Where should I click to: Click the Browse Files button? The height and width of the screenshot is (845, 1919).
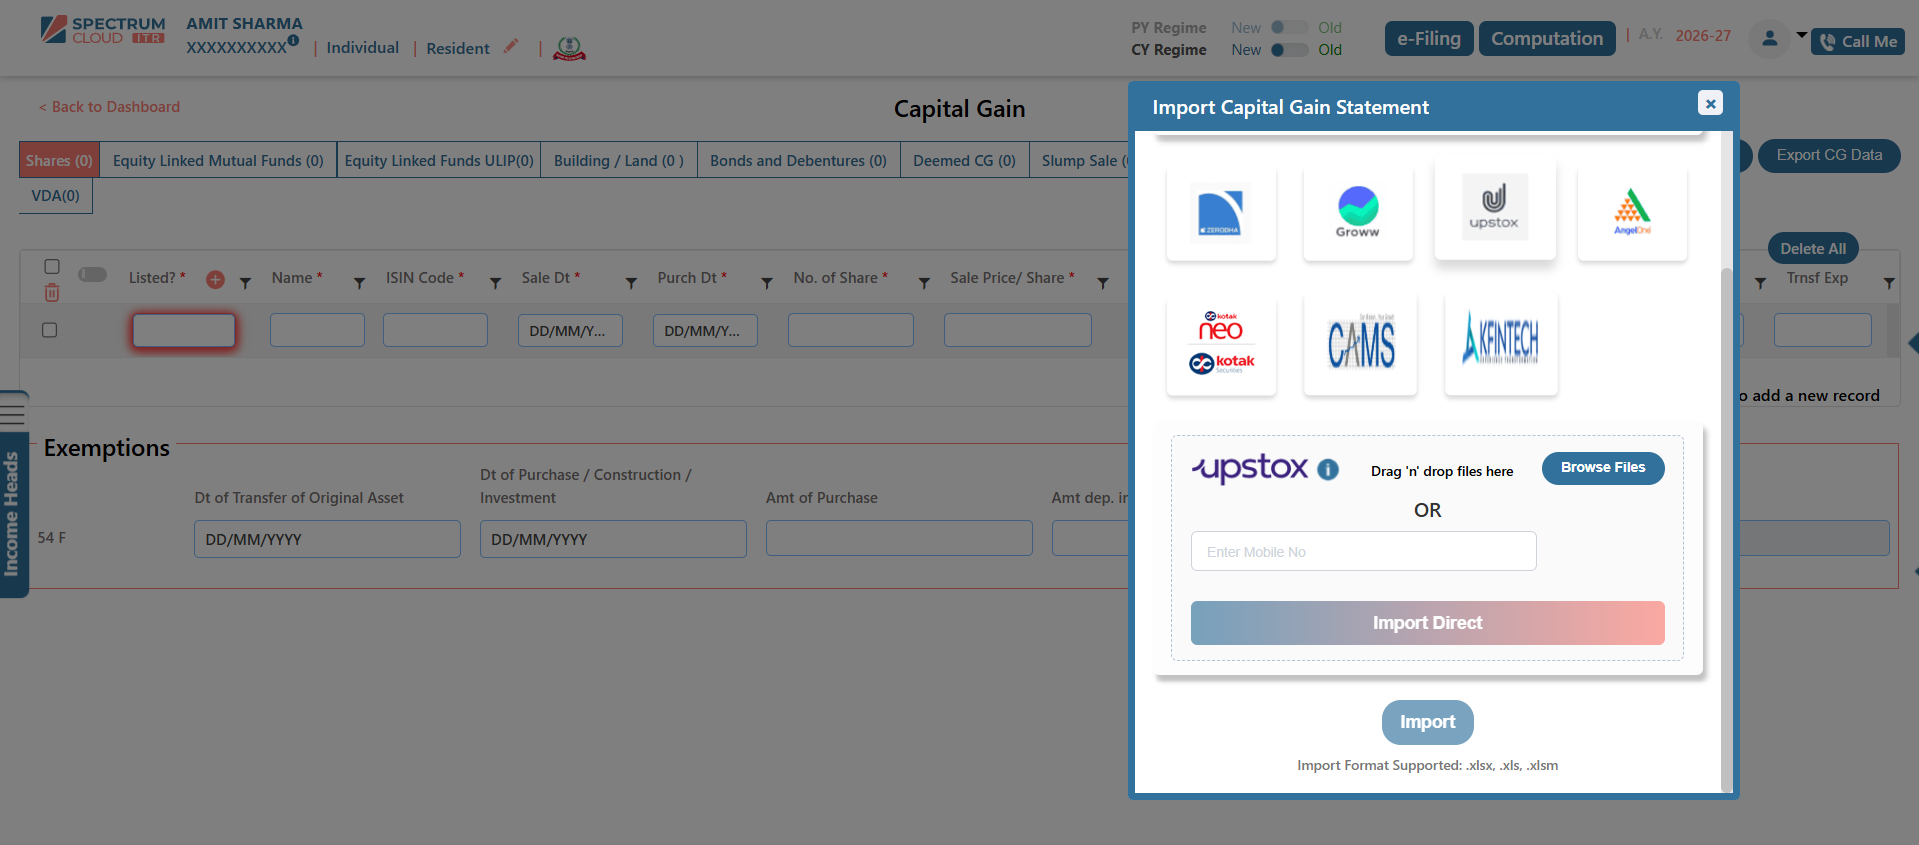1602,468
